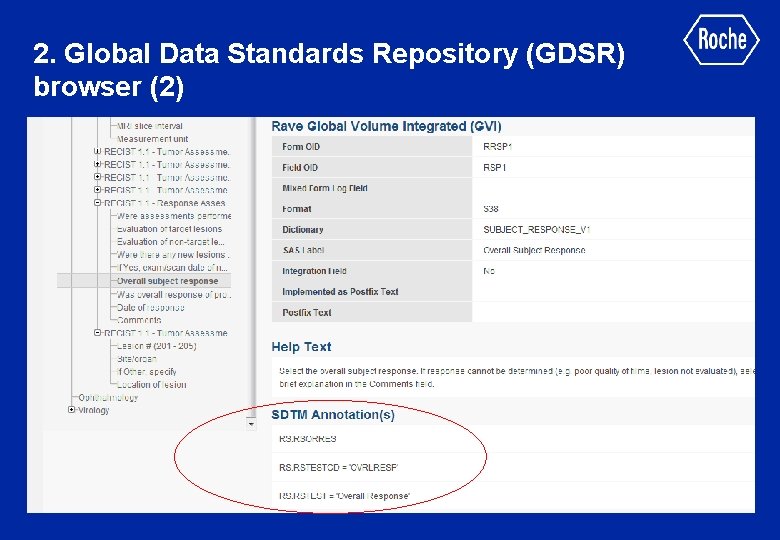Click the Mixed Form Log Field label
This screenshot has width=780, height=540.
coord(325,188)
